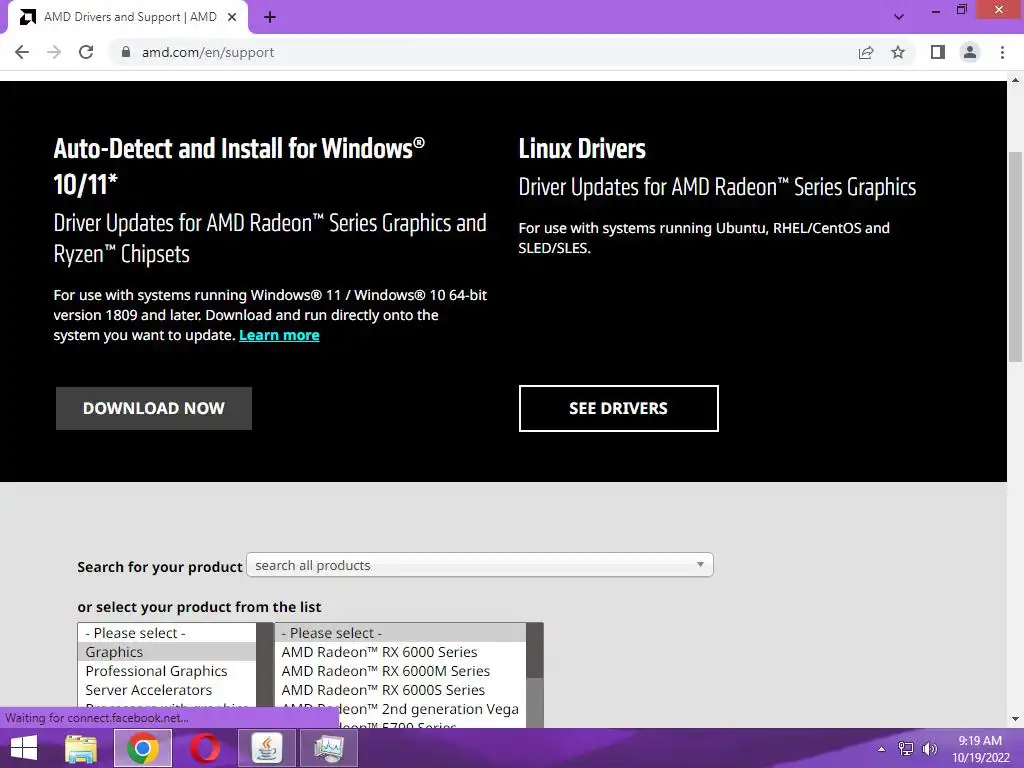Screen dimensions: 1024x768
Task: Click the search all products field
Action: (x=479, y=565)
